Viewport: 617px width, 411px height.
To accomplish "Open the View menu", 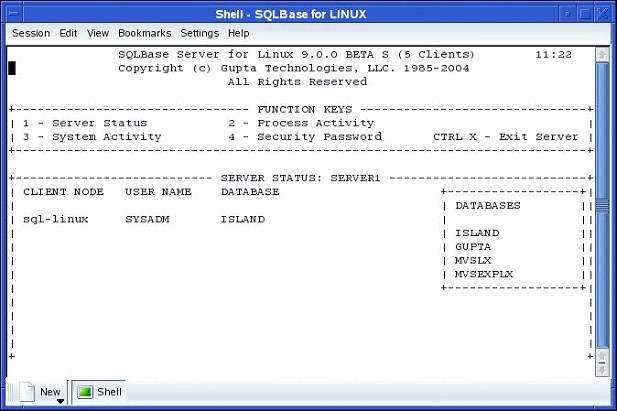I will click(98, 33).
